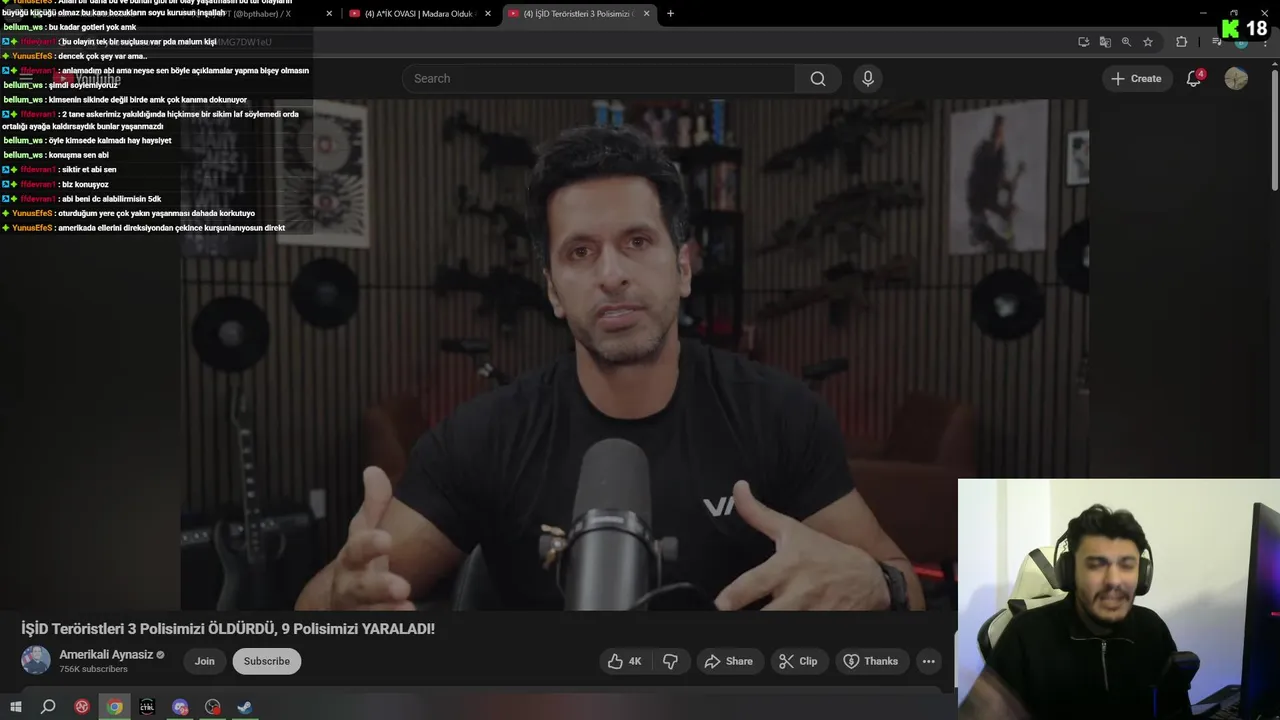
Task: Open more actions three-dot menu
Action: (929, 661)
